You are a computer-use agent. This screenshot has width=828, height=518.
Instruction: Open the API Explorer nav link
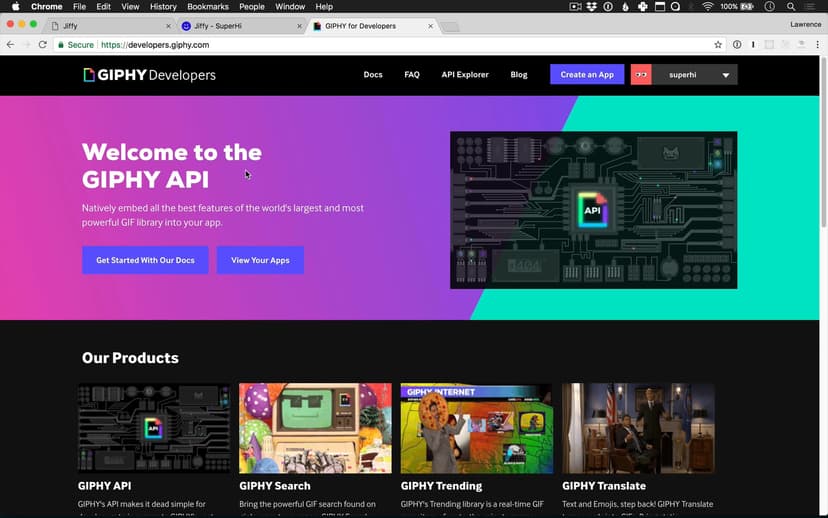(x=465, y=75)
